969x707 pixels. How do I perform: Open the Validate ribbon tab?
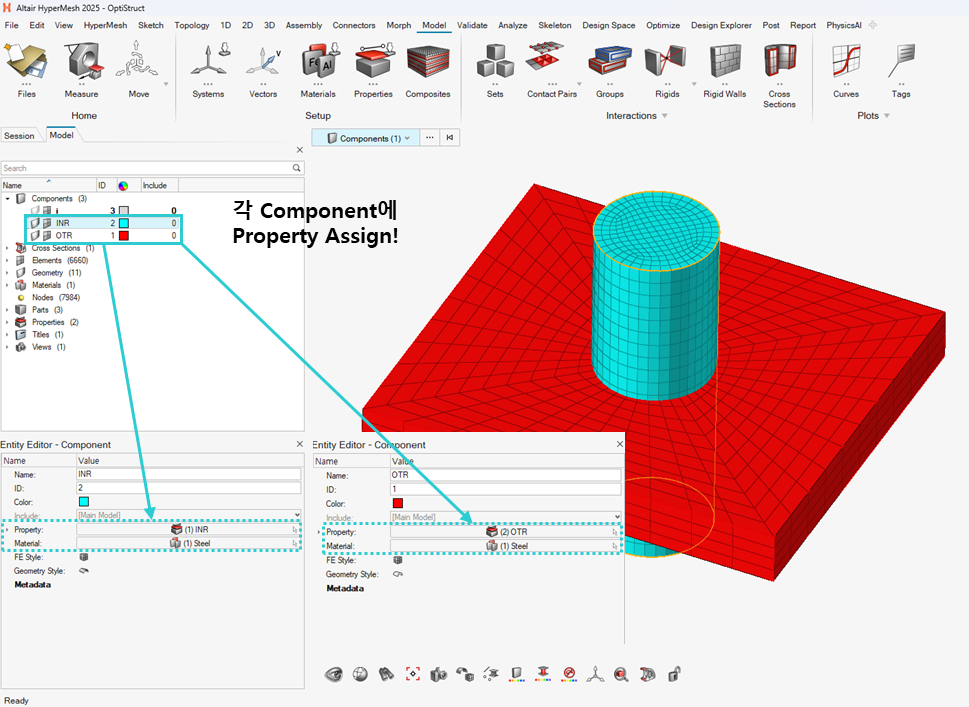(472, 25)
